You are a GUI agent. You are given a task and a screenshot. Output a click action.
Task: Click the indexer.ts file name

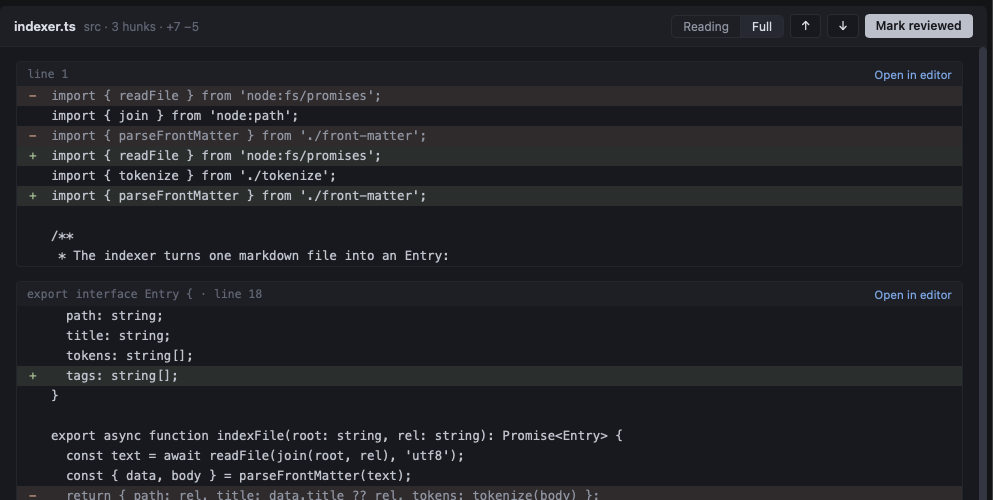pos(44,27)
